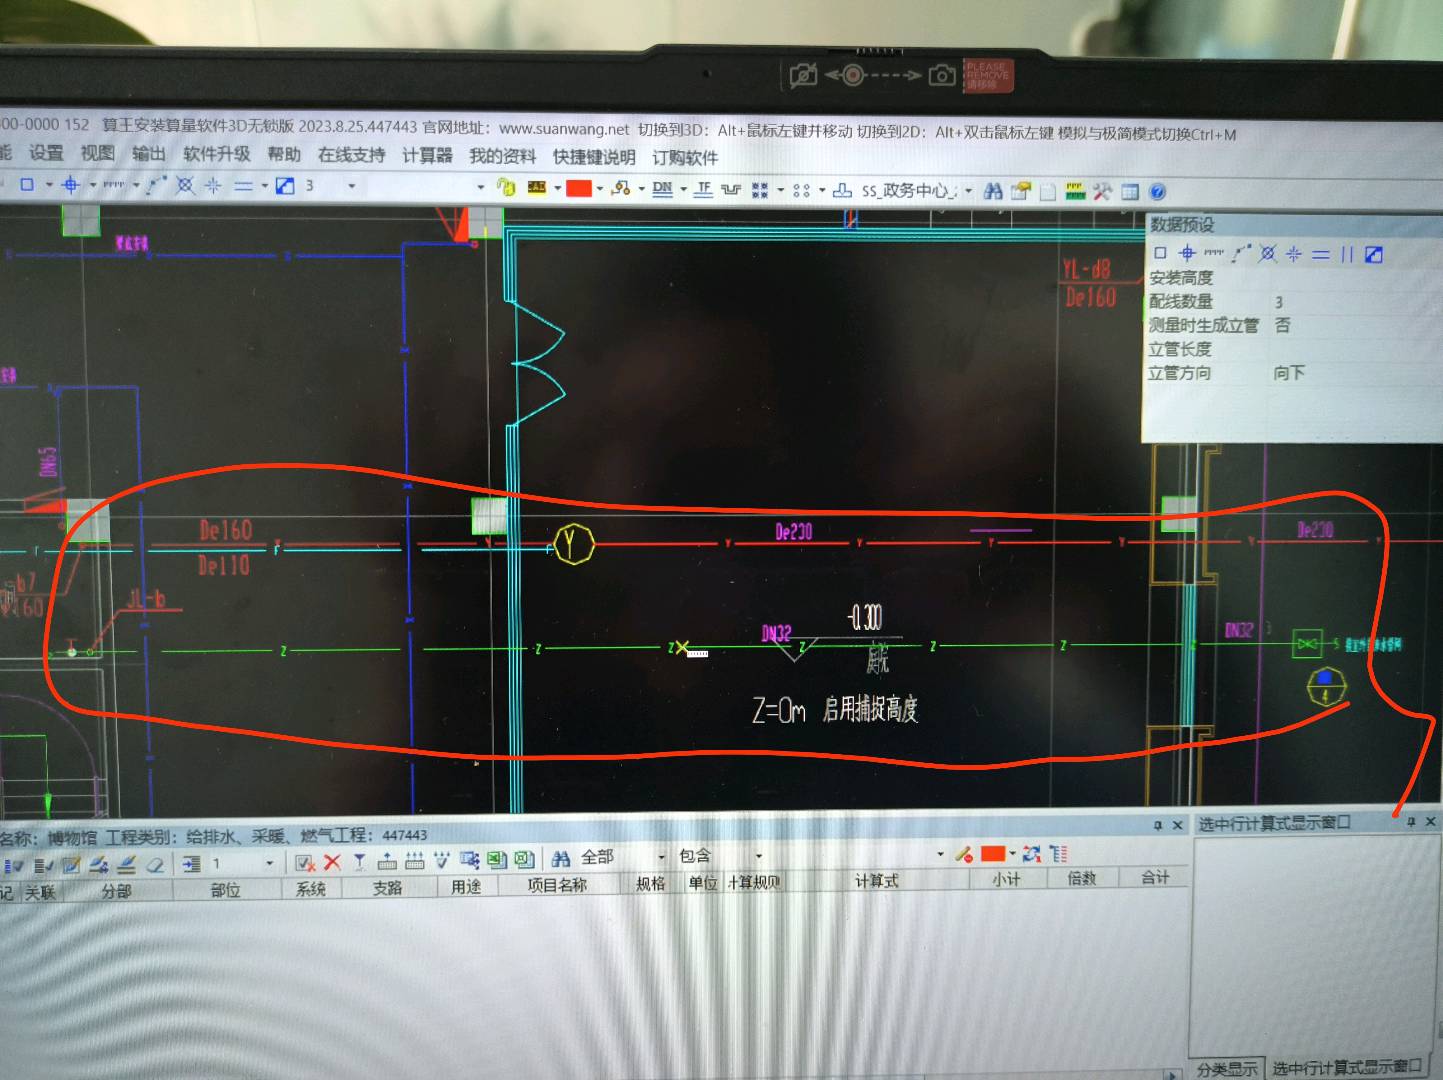Toggle pin on the table panel
Screen dimensions: 1443x1080
point(1157,825)
